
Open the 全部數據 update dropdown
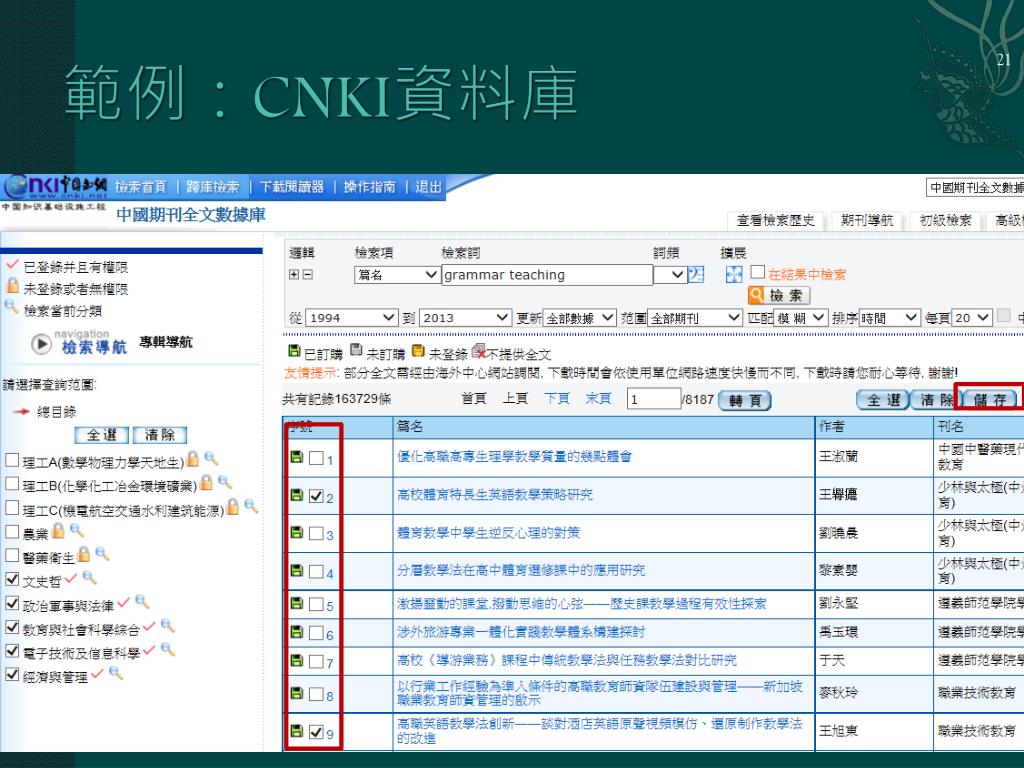(580, 318)
